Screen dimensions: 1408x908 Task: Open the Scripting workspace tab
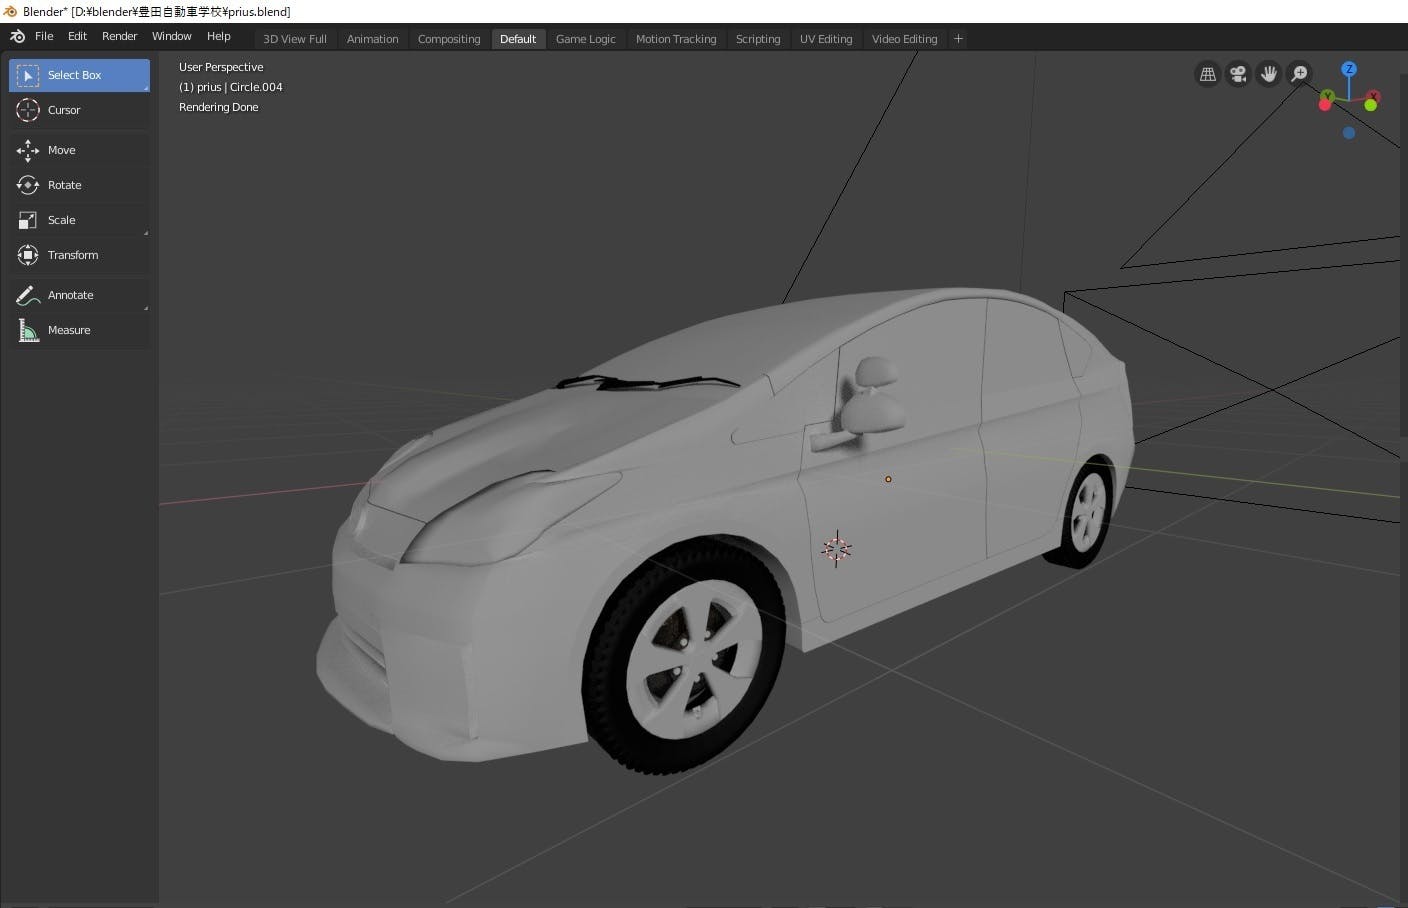(x=757, y=39)
